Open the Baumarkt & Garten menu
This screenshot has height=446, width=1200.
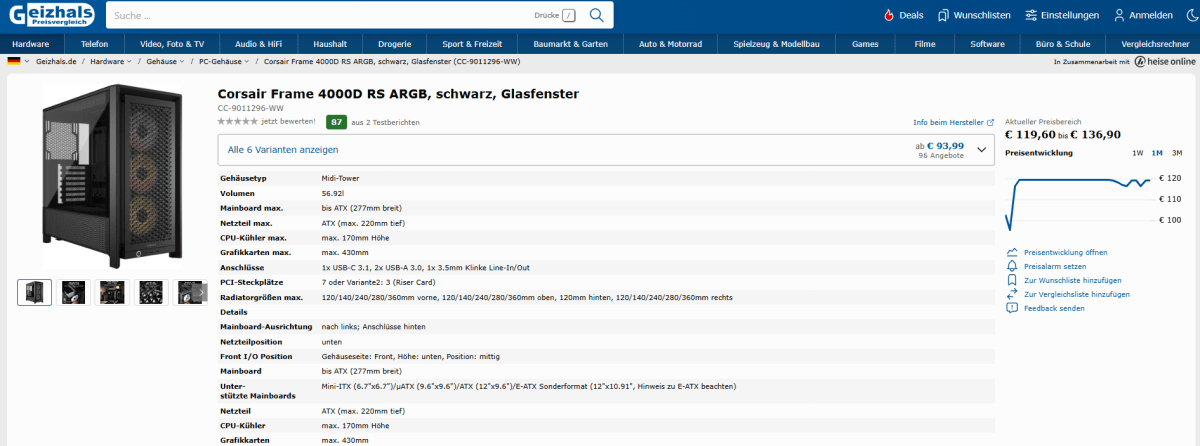pos(571,44)
